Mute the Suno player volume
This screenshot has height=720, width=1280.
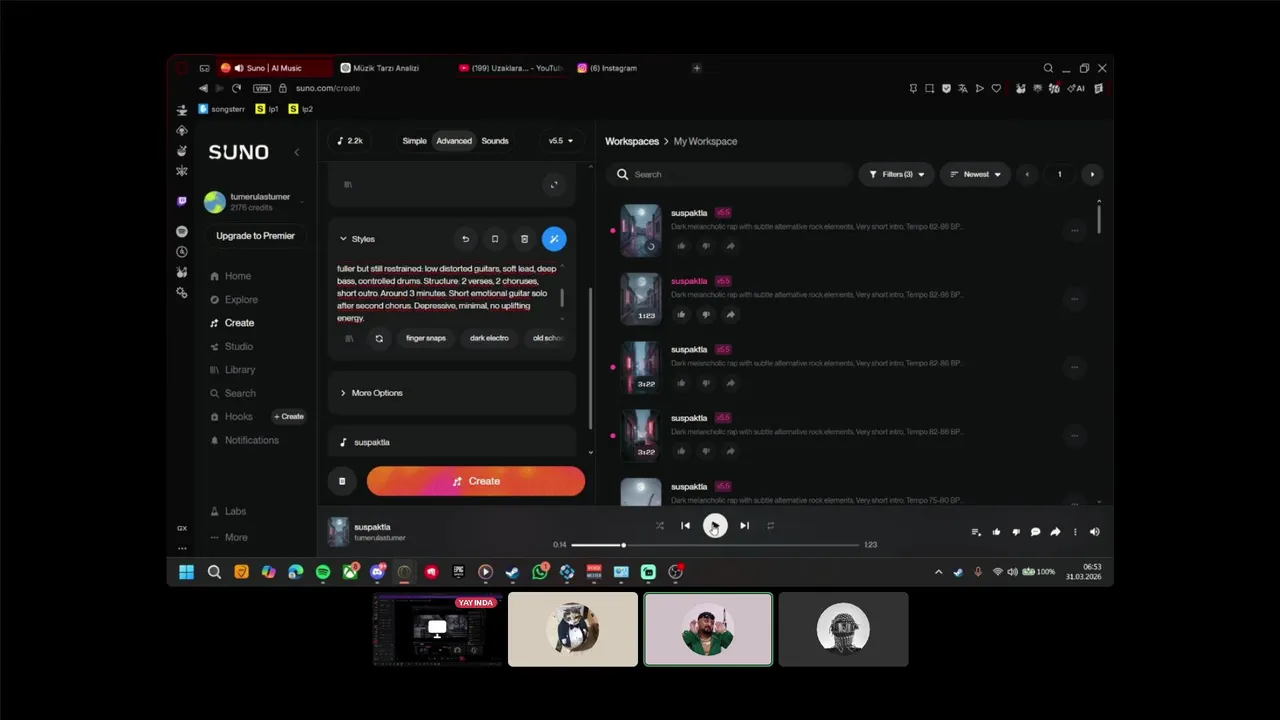pos(1094,532)
